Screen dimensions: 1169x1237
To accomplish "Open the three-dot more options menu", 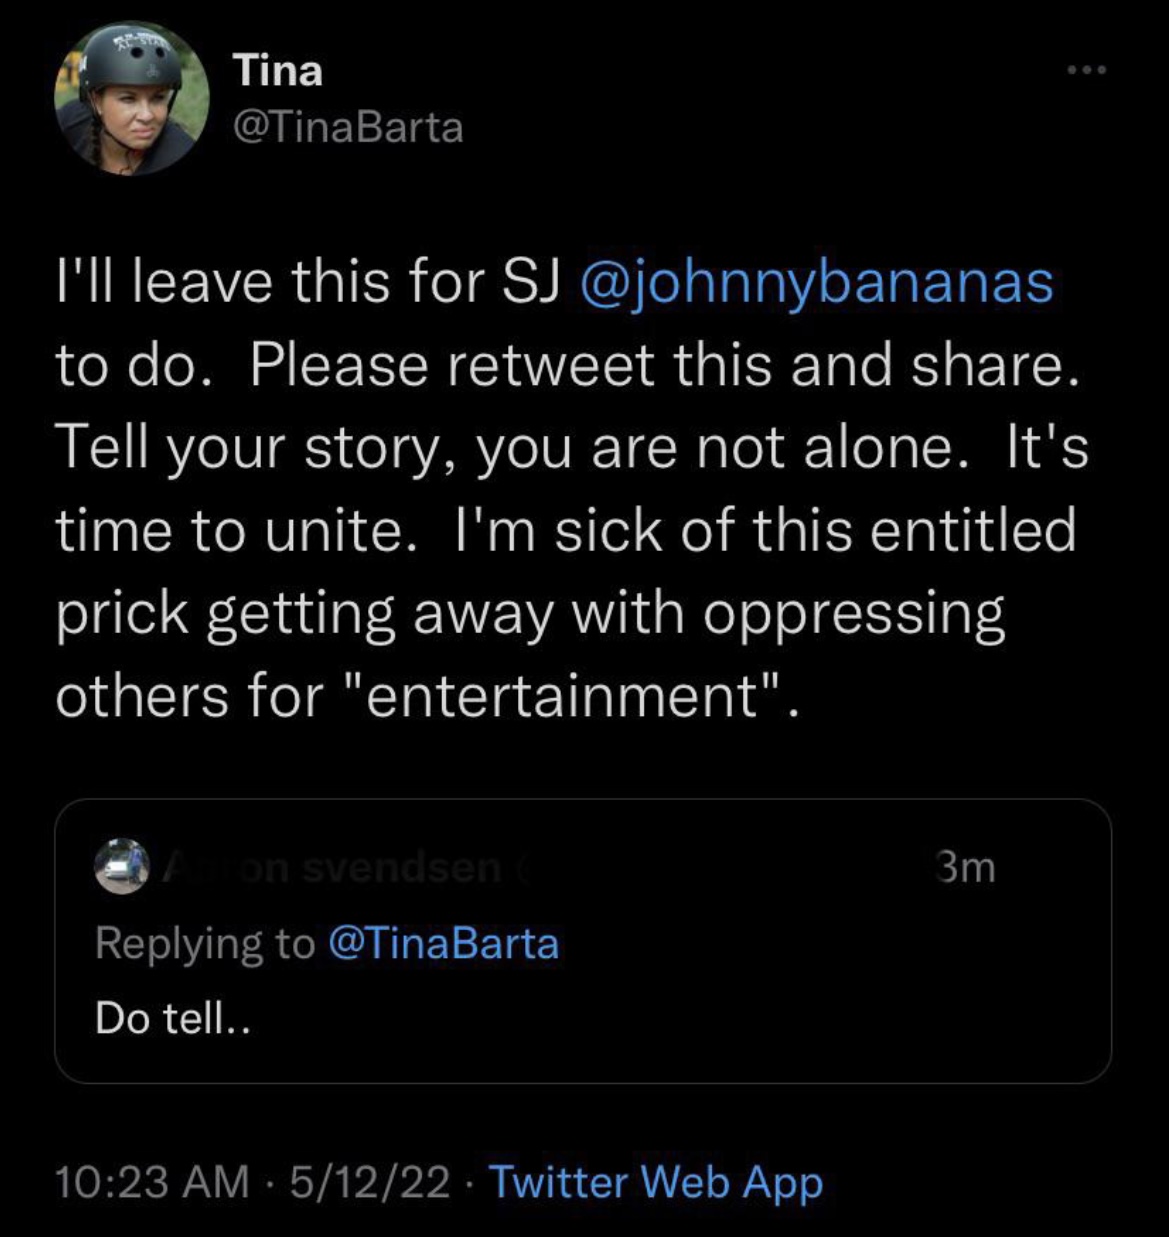I will (x=1086, y=70).
